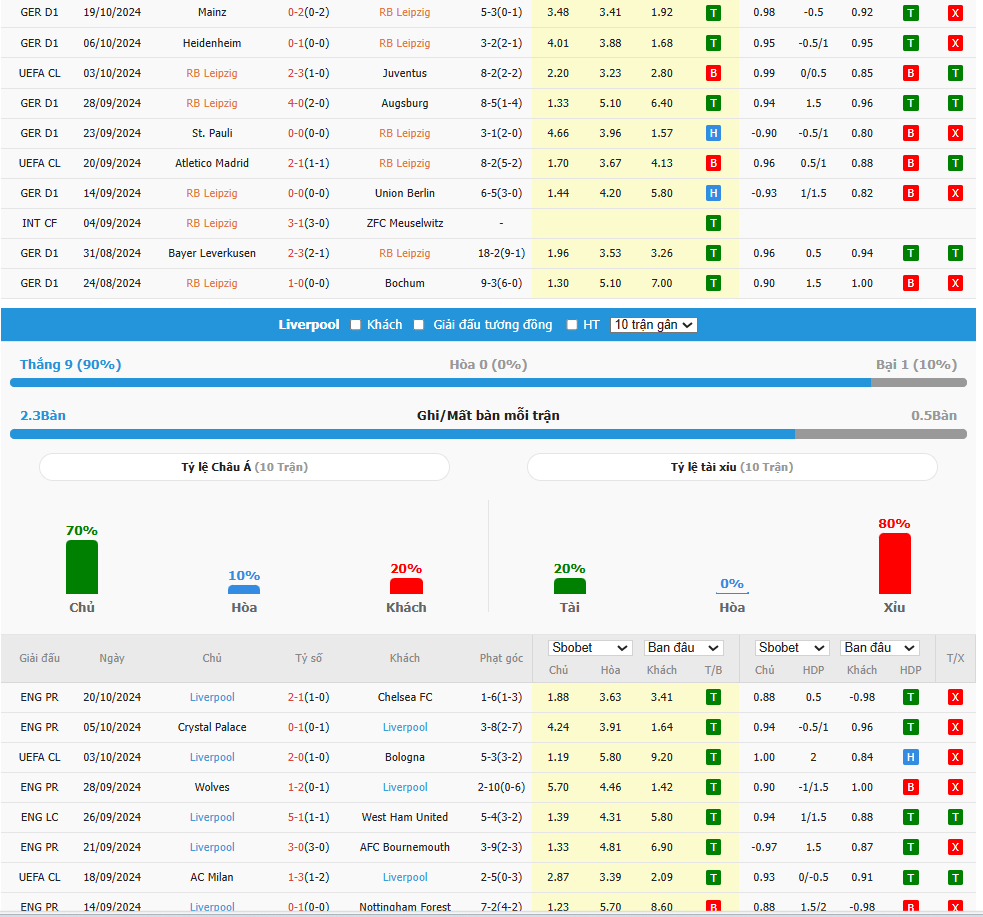The image size is (983, 917).
Task: Click the Bại 1 (10%) label
Action: pos(916,365)
